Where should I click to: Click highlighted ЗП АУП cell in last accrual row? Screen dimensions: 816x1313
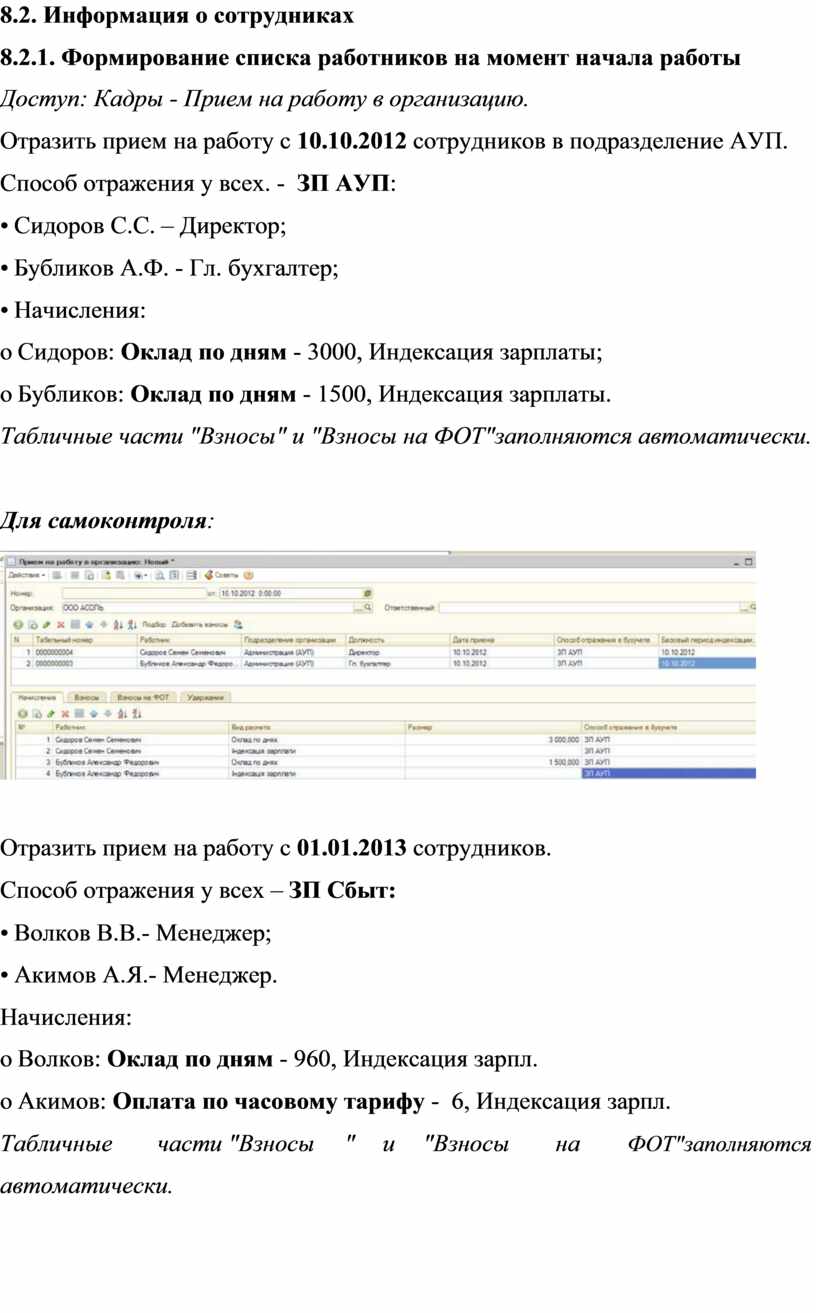(669, 773)
